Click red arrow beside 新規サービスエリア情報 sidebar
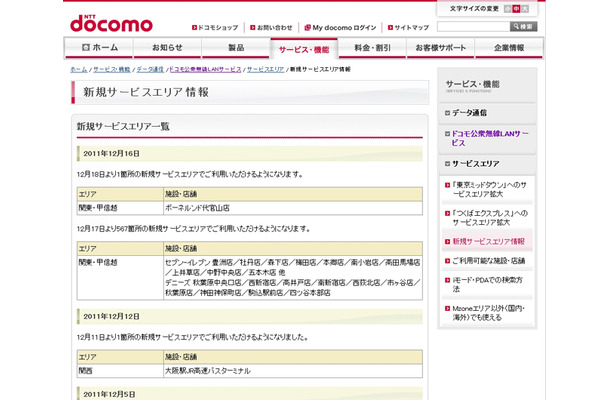Viewport: 610px width, 400px height. point(447,242)
